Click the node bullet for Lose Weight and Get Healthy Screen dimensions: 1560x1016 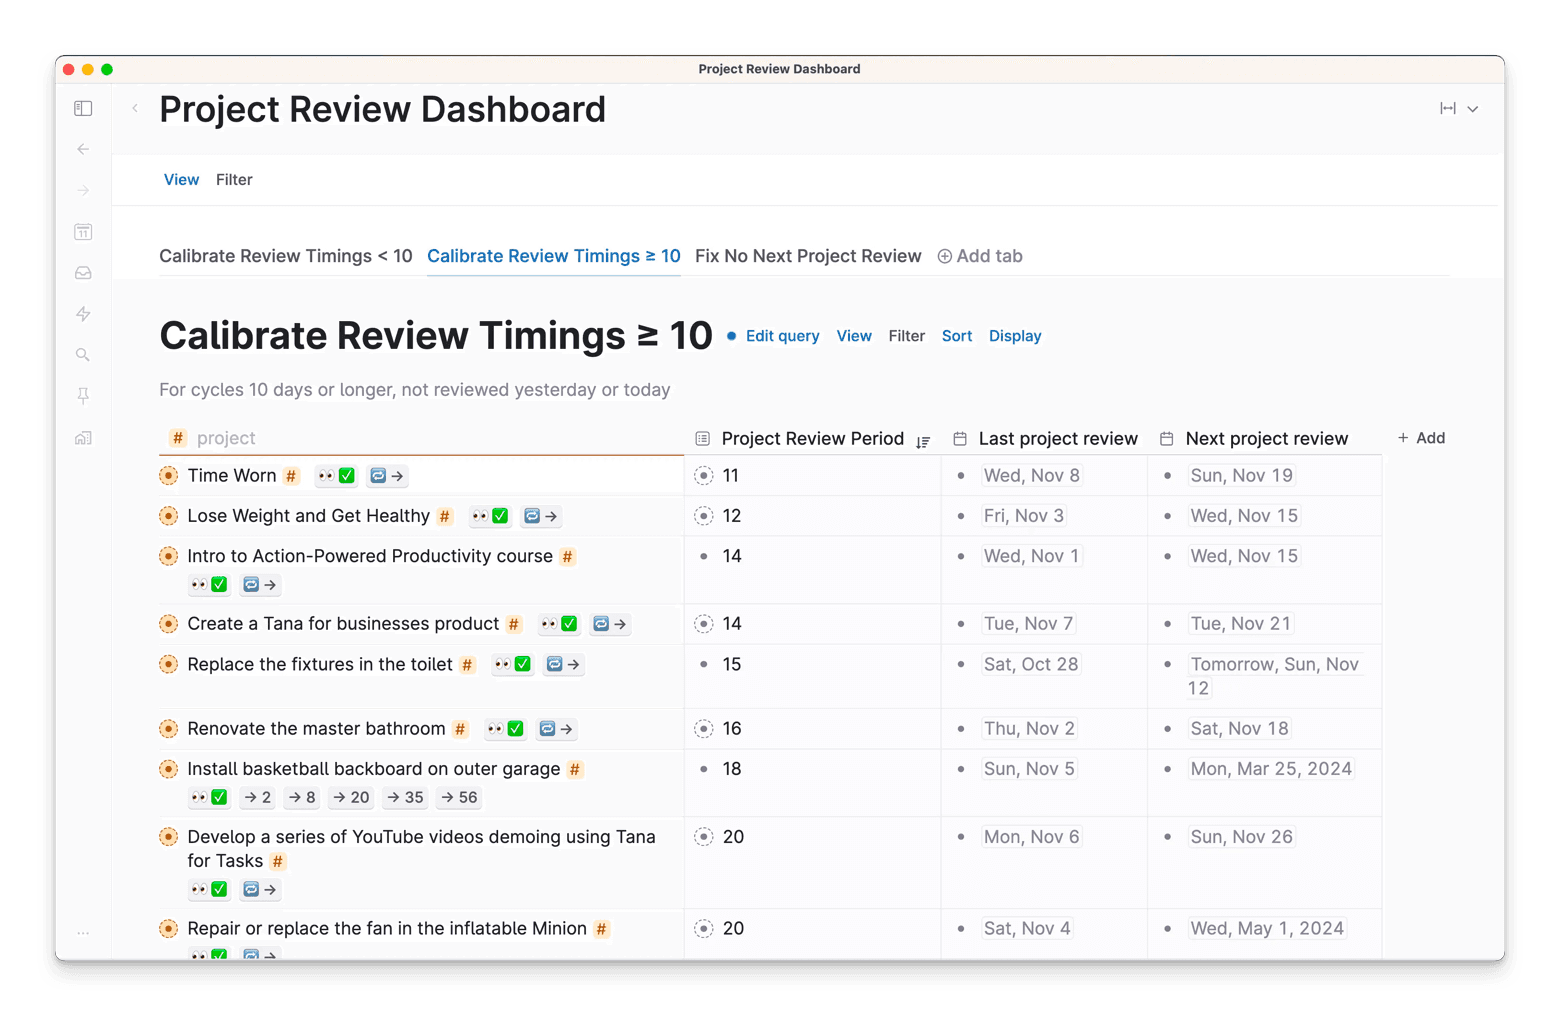(x=169, y=516)
